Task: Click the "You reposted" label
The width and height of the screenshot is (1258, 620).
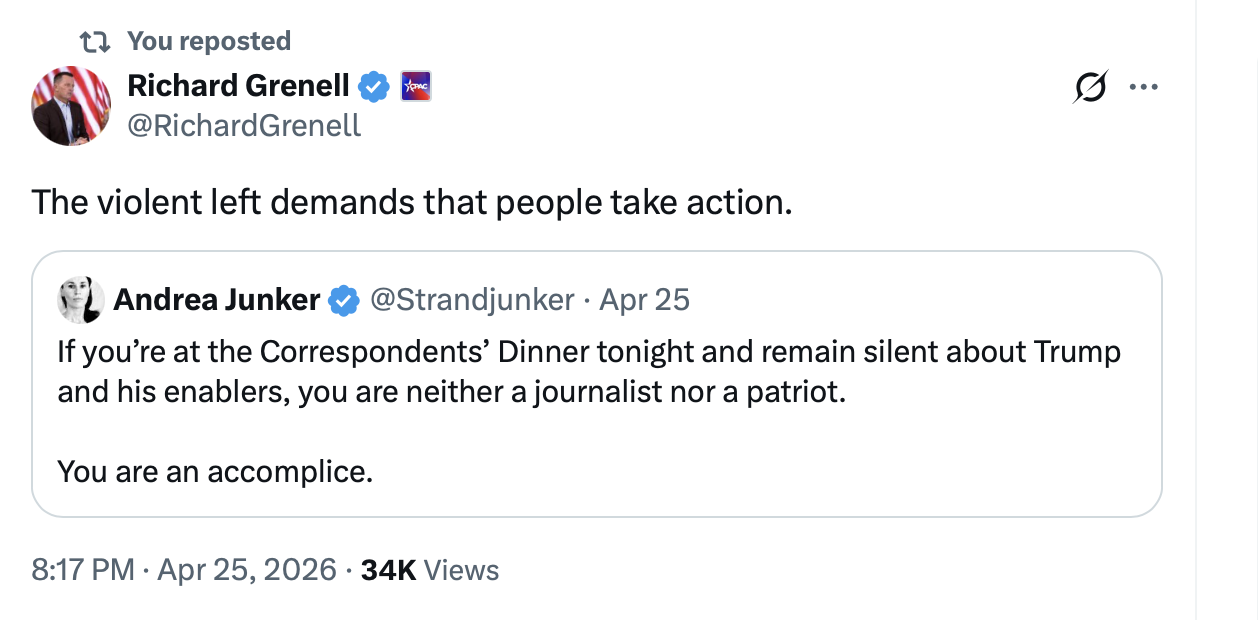Action: 209,41
